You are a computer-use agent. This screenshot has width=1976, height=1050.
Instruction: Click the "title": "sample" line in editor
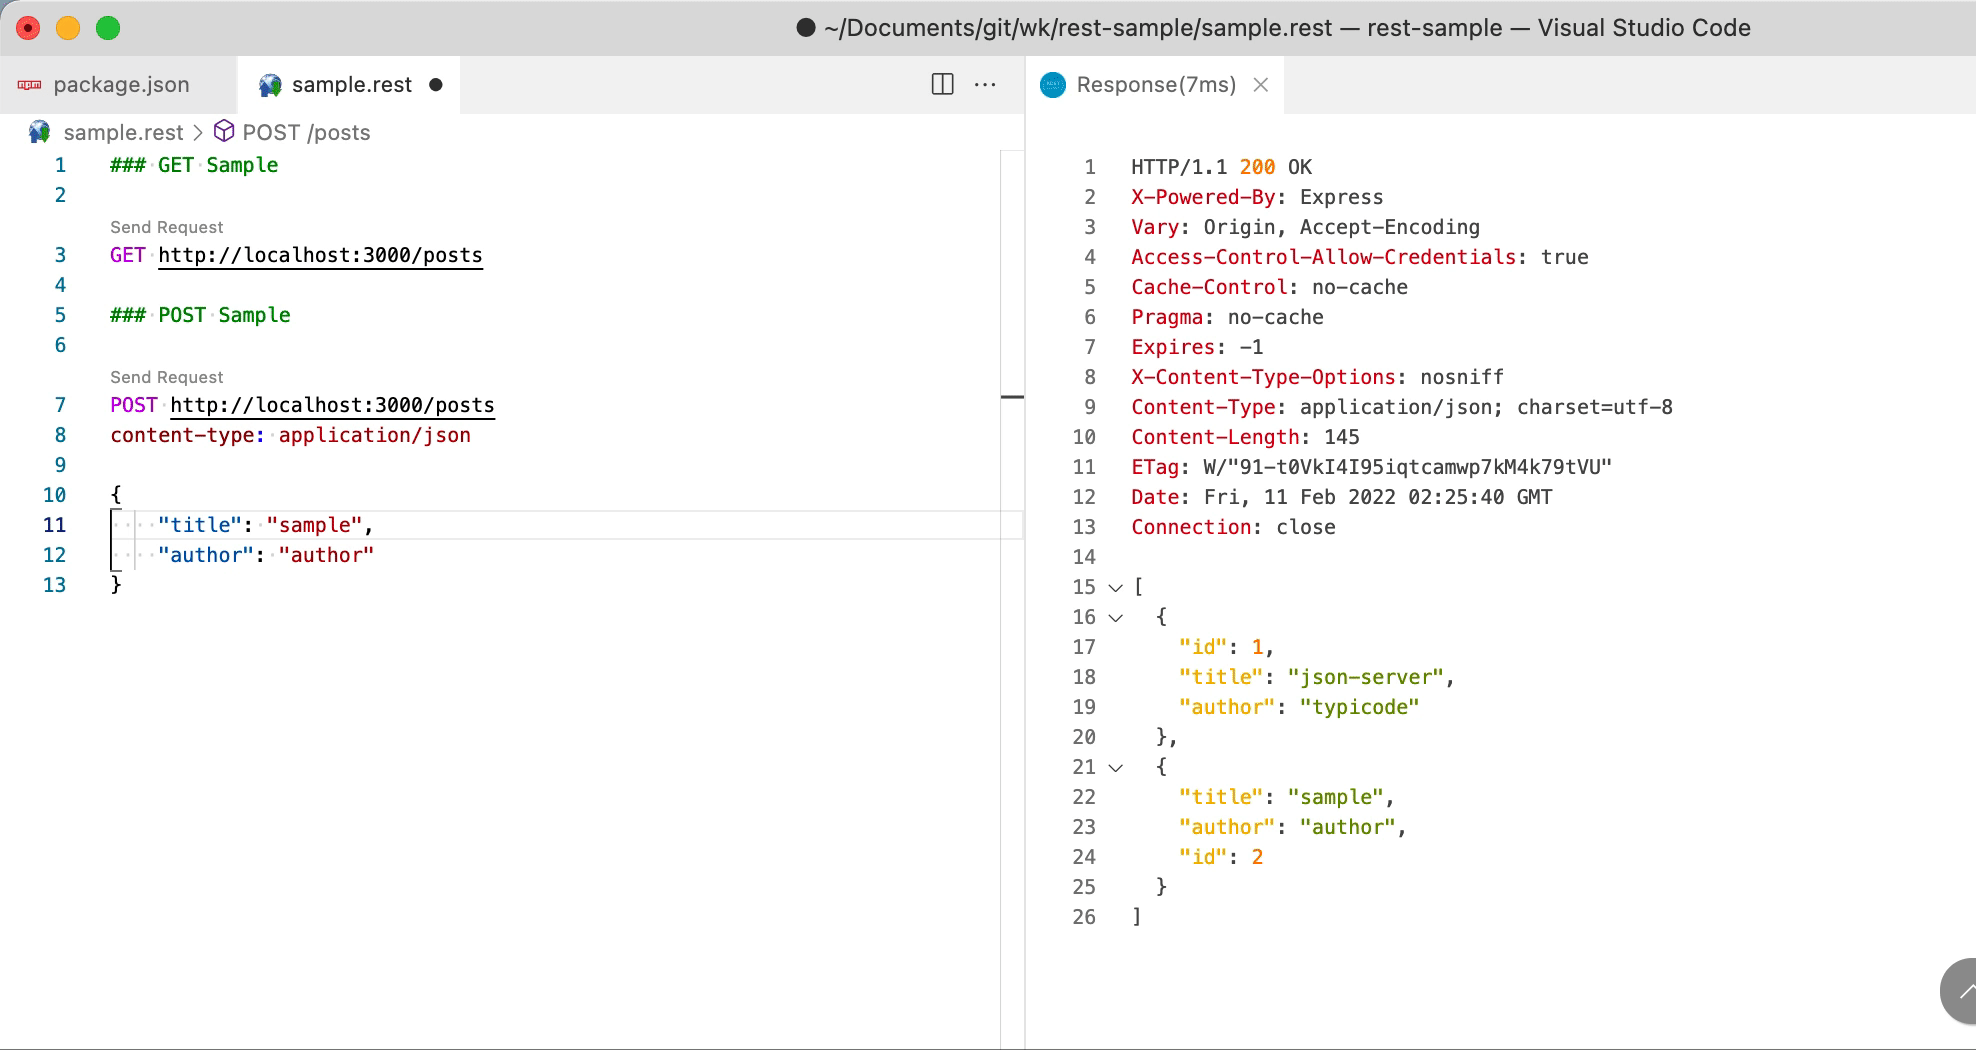pyautogui.click(x=265, y=525)
